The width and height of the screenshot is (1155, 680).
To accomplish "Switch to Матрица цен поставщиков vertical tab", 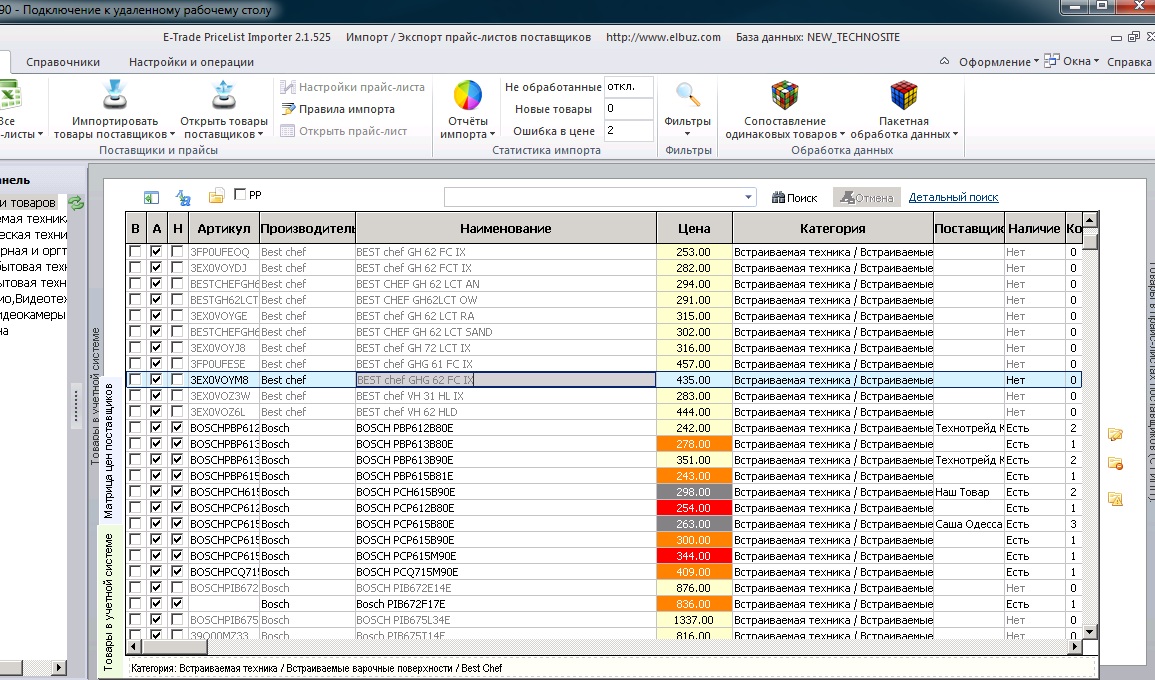I will (109, 451).
